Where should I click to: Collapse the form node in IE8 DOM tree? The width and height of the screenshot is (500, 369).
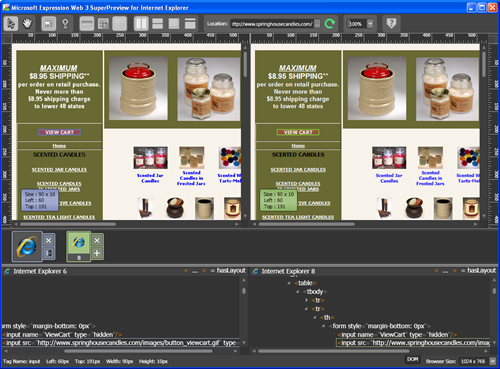tap(323, 326)
